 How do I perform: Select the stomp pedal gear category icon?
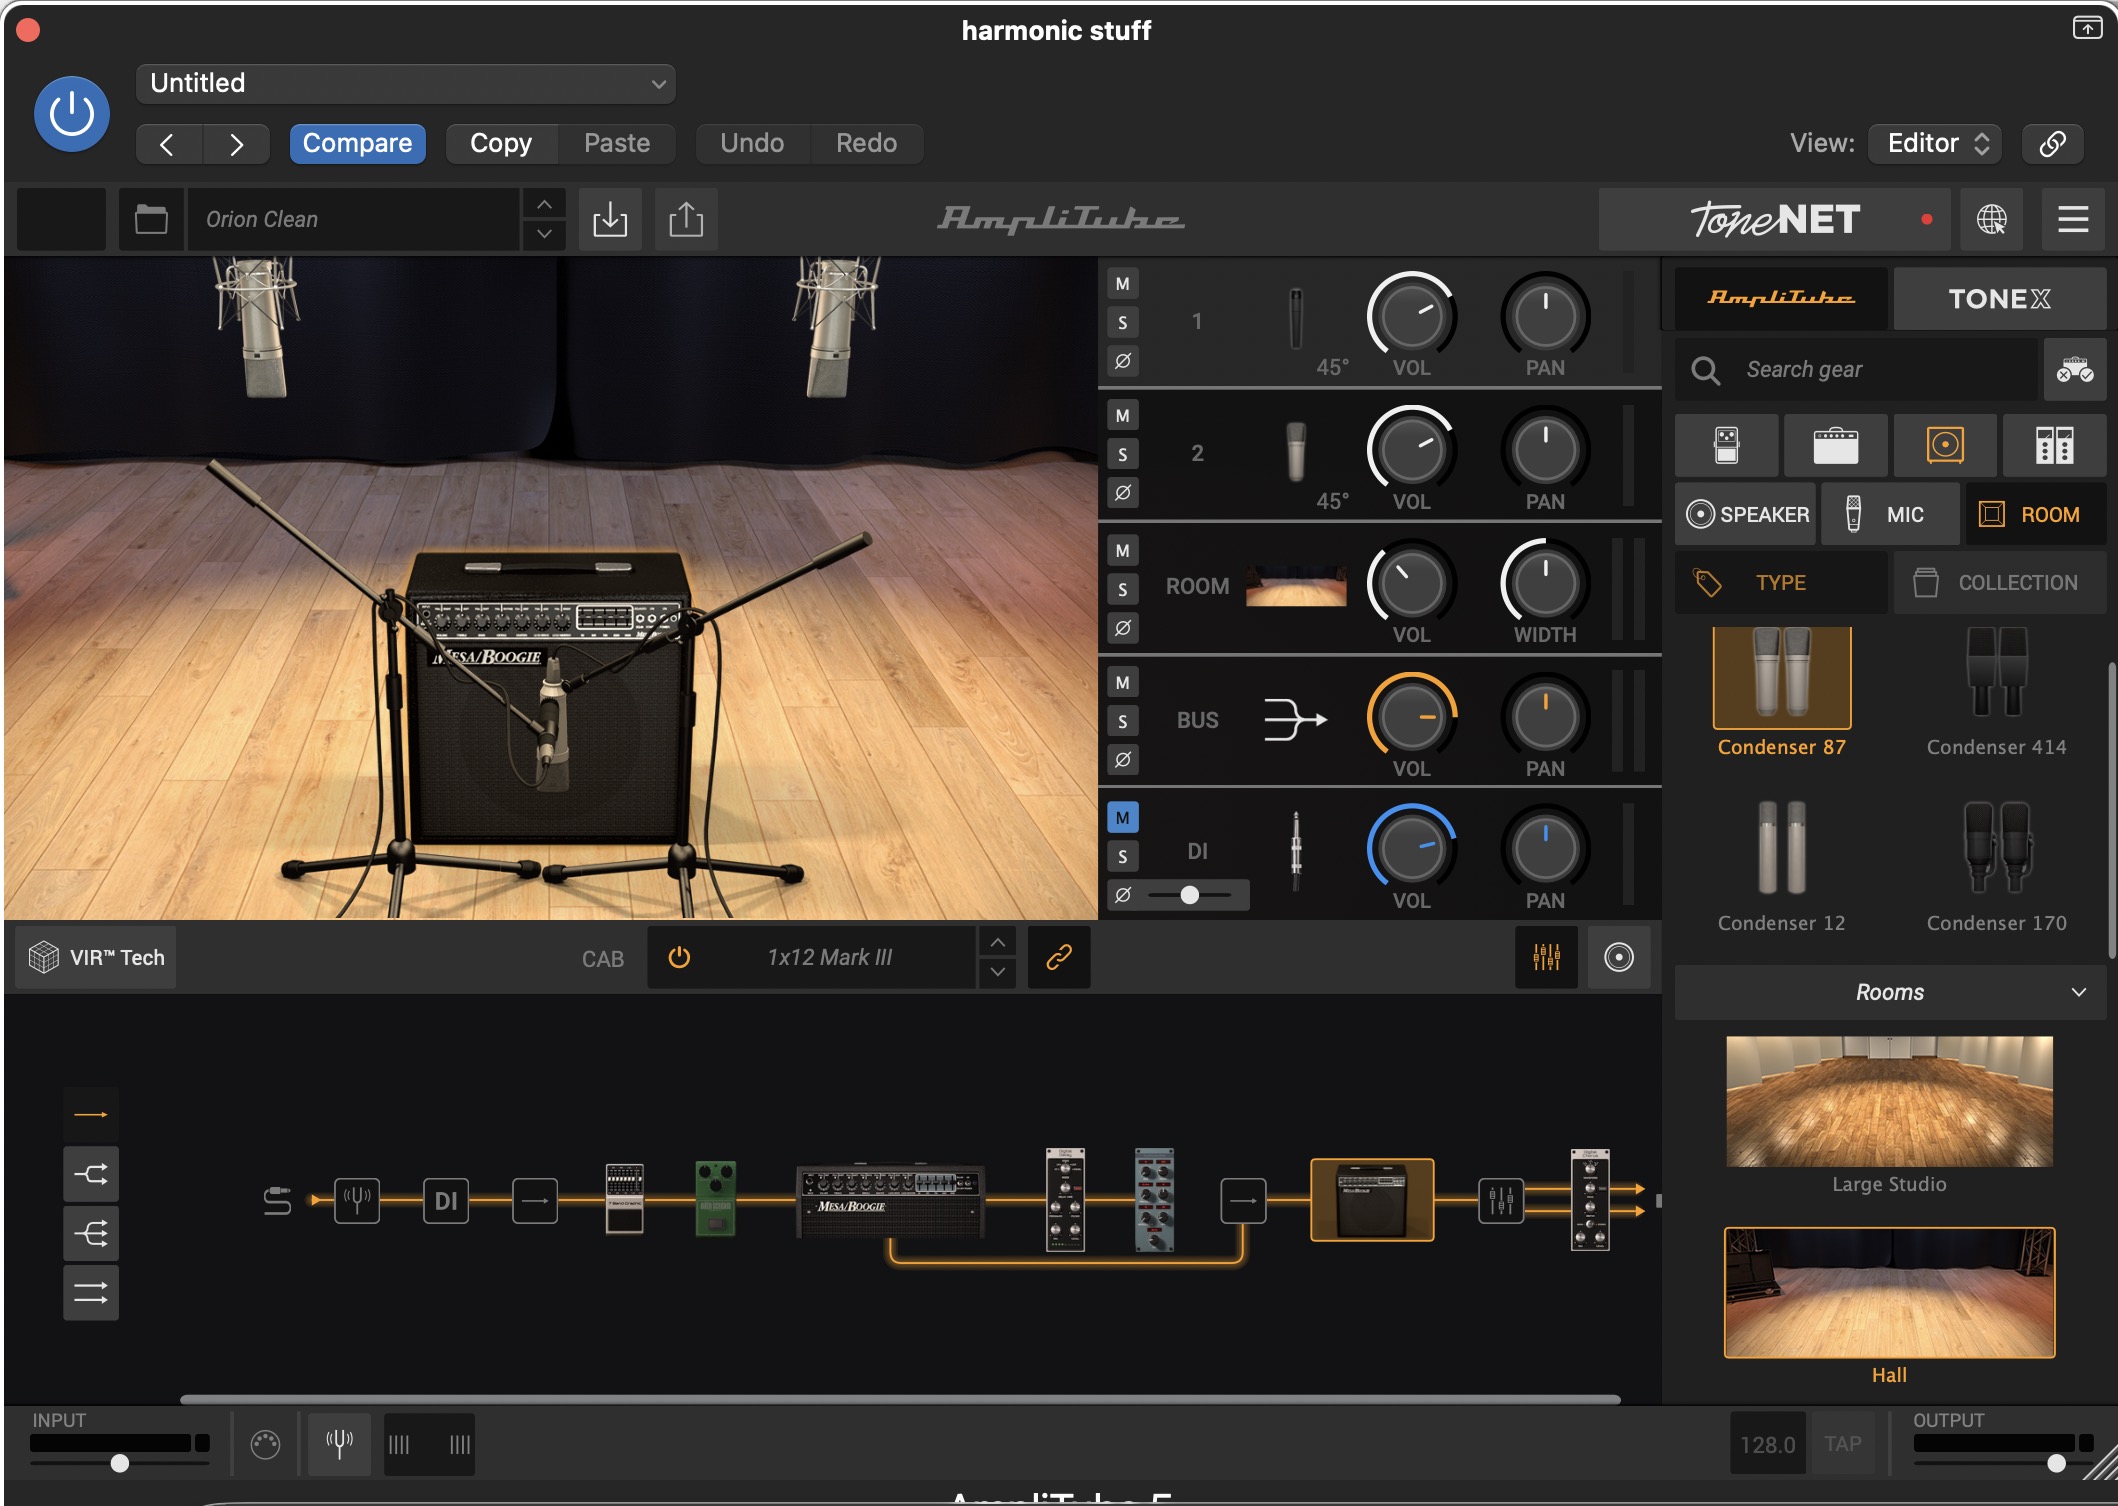pos(1727,445)
